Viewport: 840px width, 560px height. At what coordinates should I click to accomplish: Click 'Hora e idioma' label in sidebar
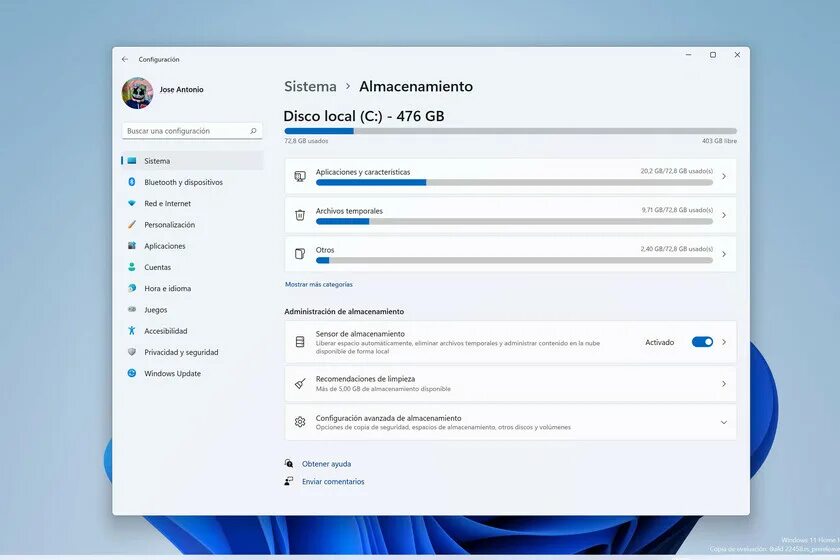[168, 288]
